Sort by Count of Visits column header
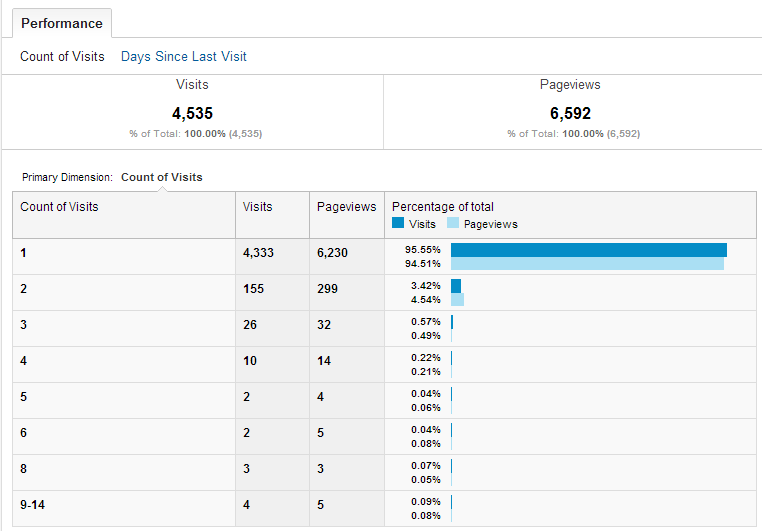The height and width of the screenshot is (531, 762). [x=59, y=207]
